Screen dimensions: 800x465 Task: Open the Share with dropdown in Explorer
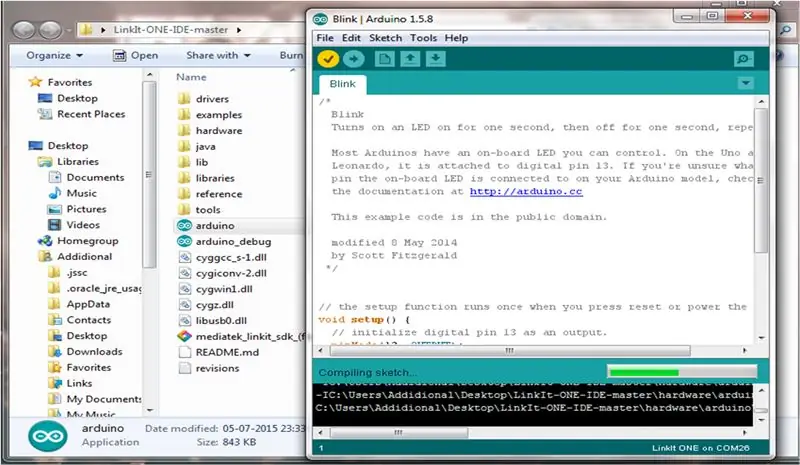tap(218, 55)
